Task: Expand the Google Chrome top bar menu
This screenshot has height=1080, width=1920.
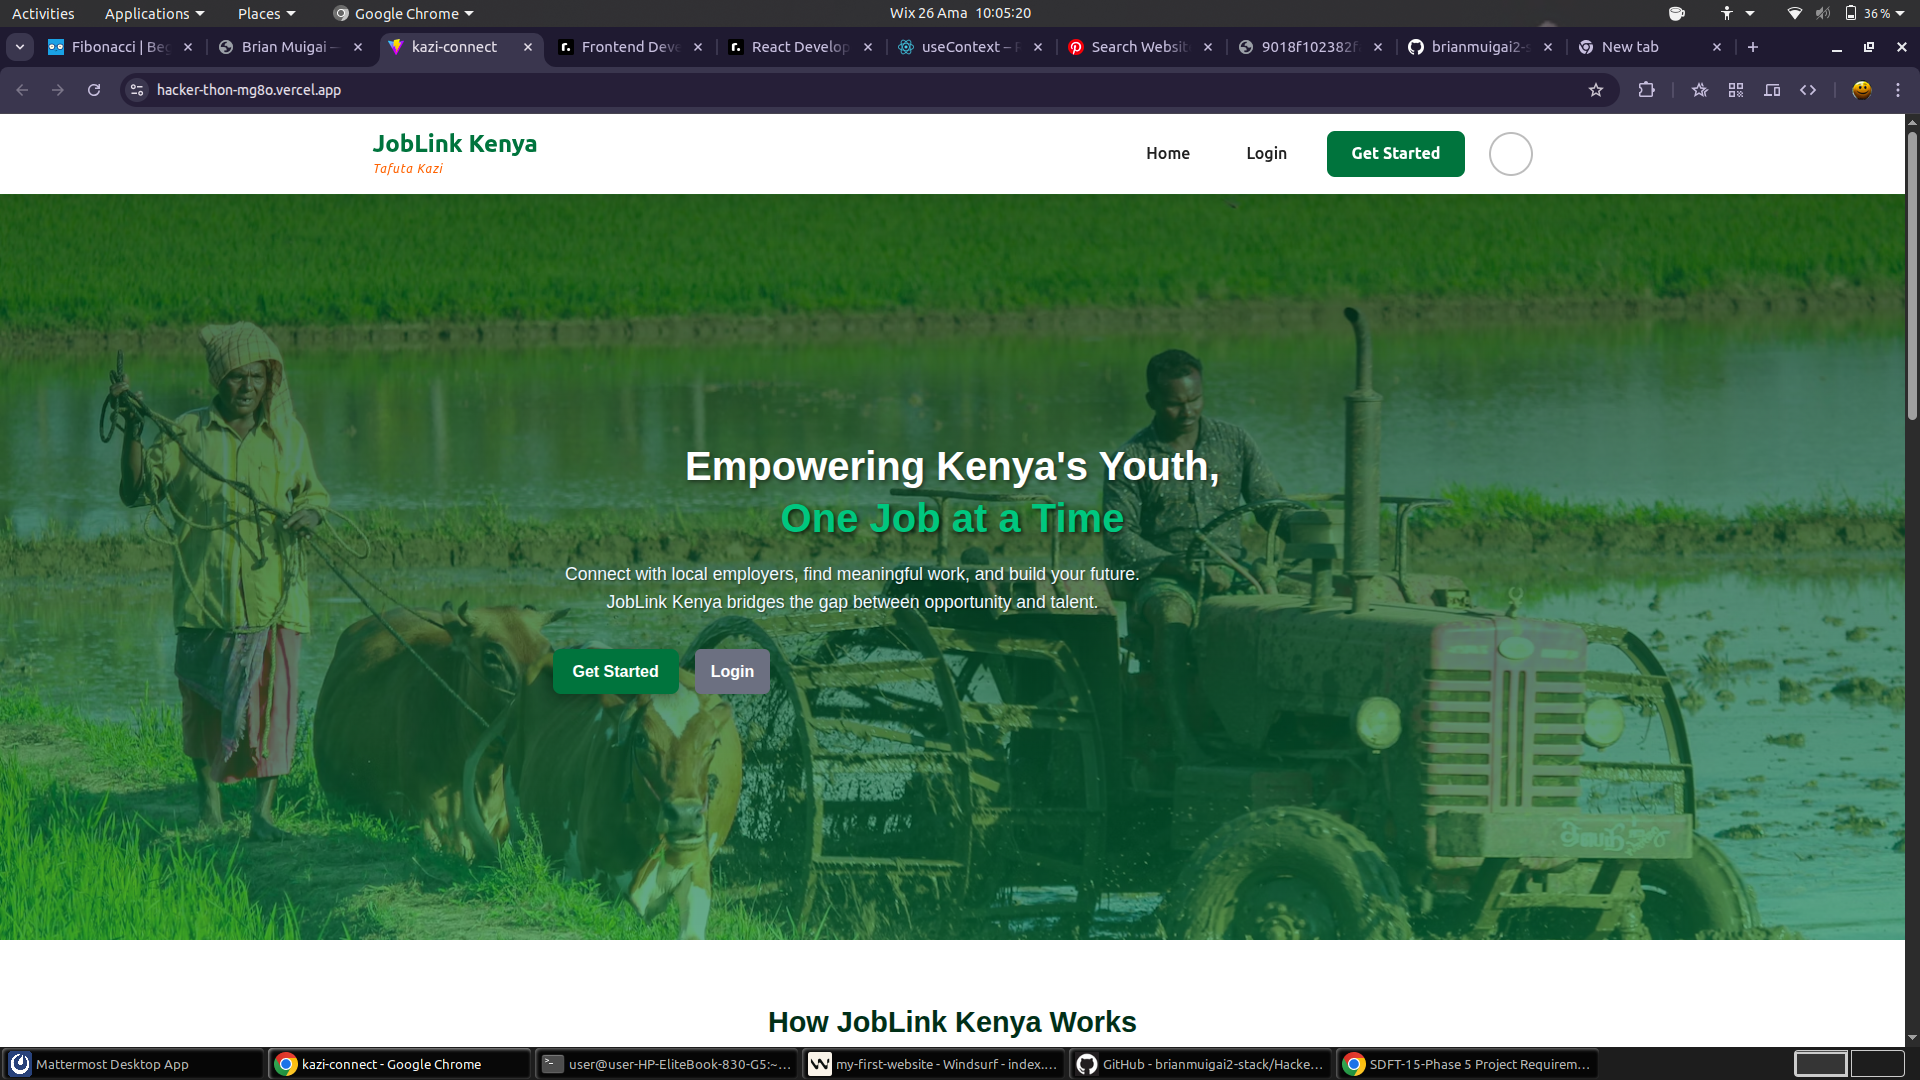Action: (x=402, y=13)
